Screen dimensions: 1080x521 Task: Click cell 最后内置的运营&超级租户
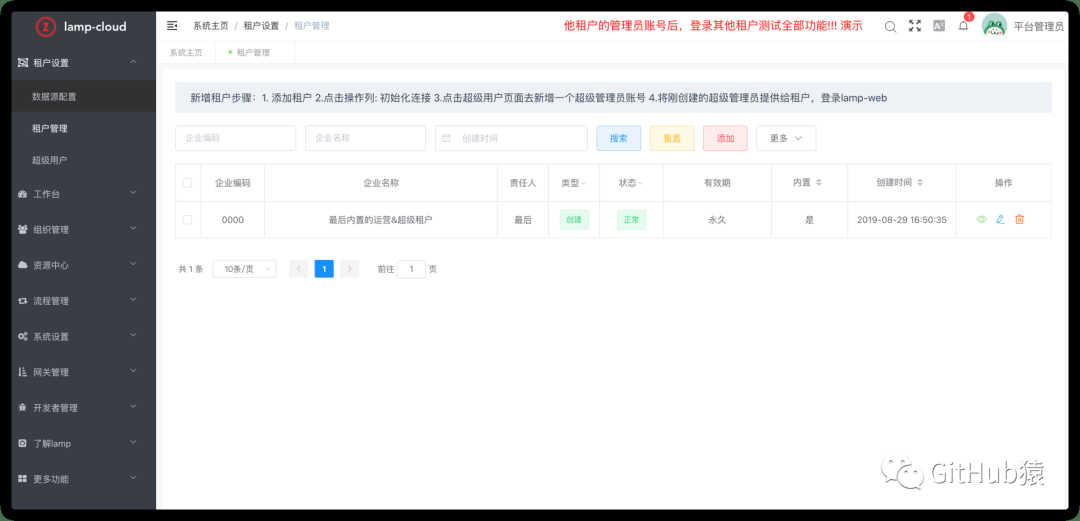[x=381, y=220]
